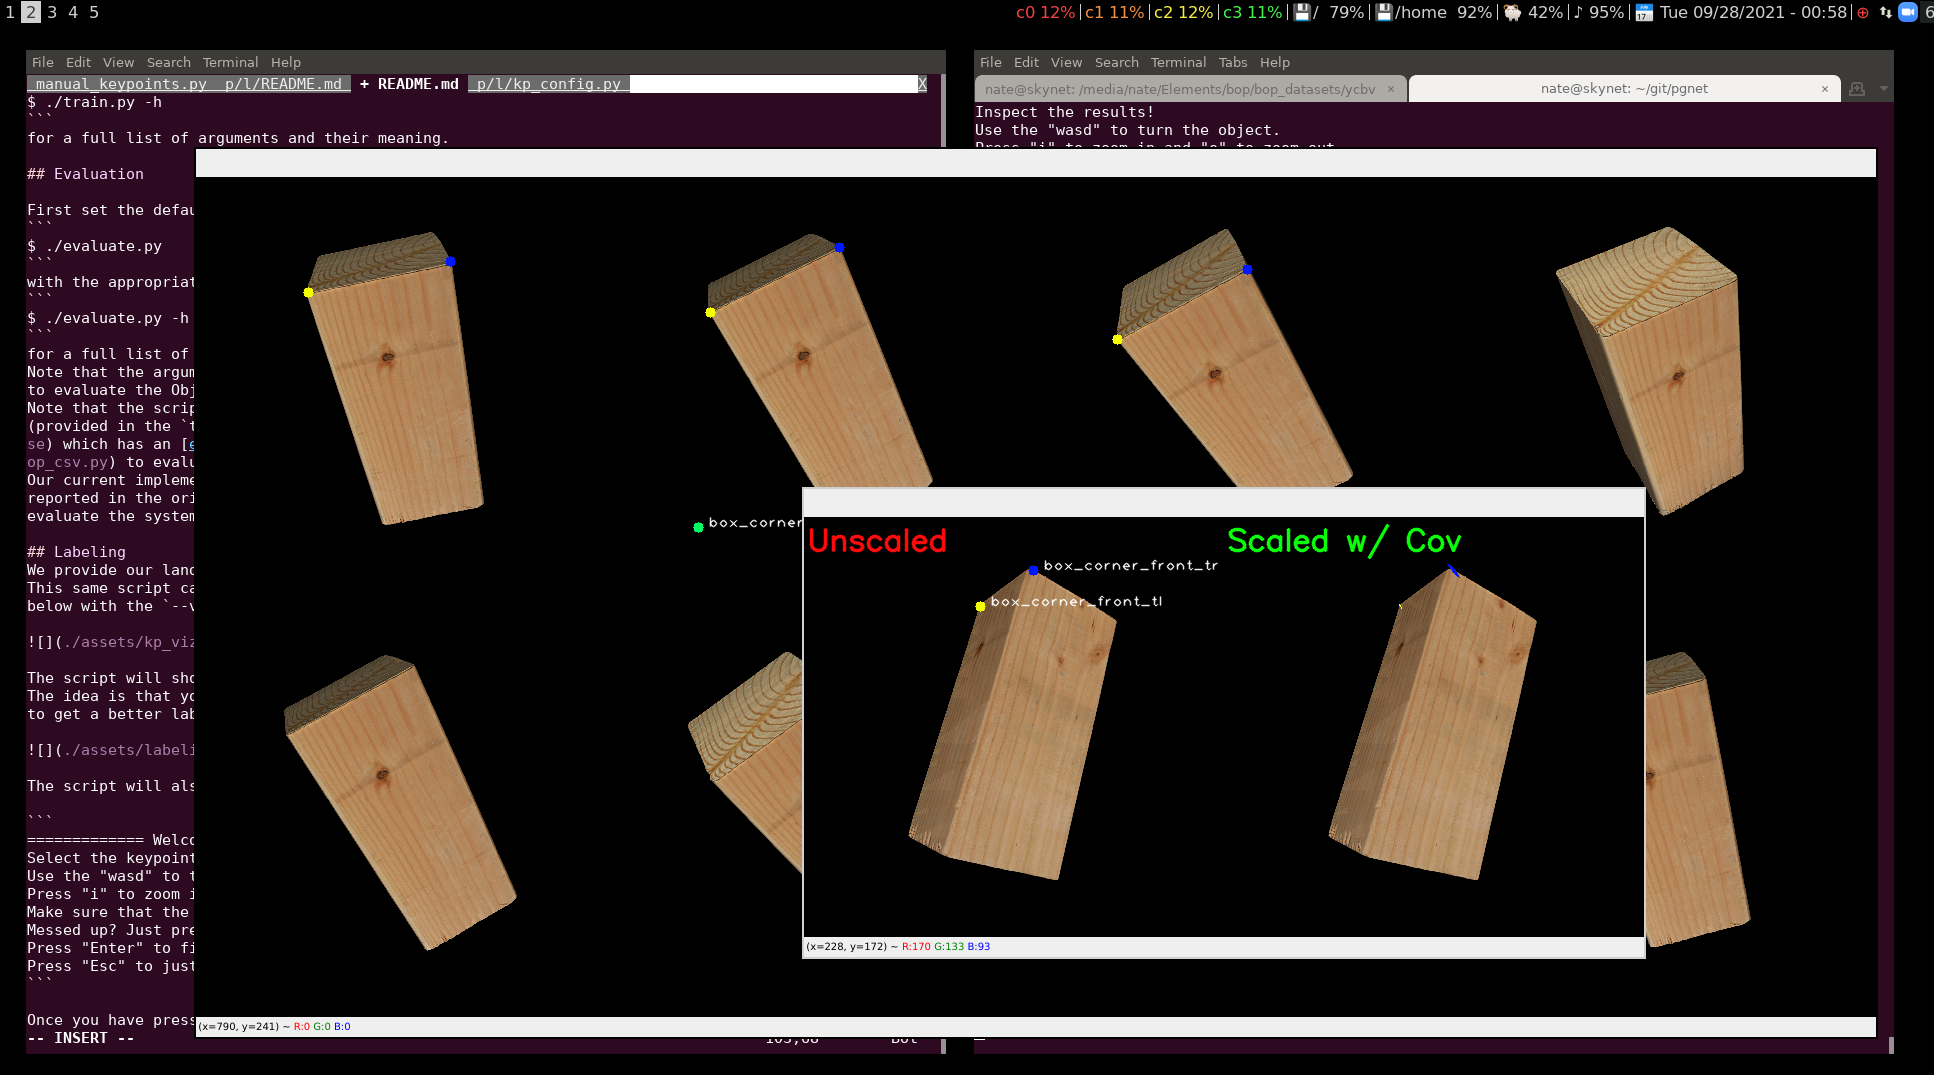Open File menu in right terminal window
This screenshot has height=1075, width=1934.
(991, 62)
